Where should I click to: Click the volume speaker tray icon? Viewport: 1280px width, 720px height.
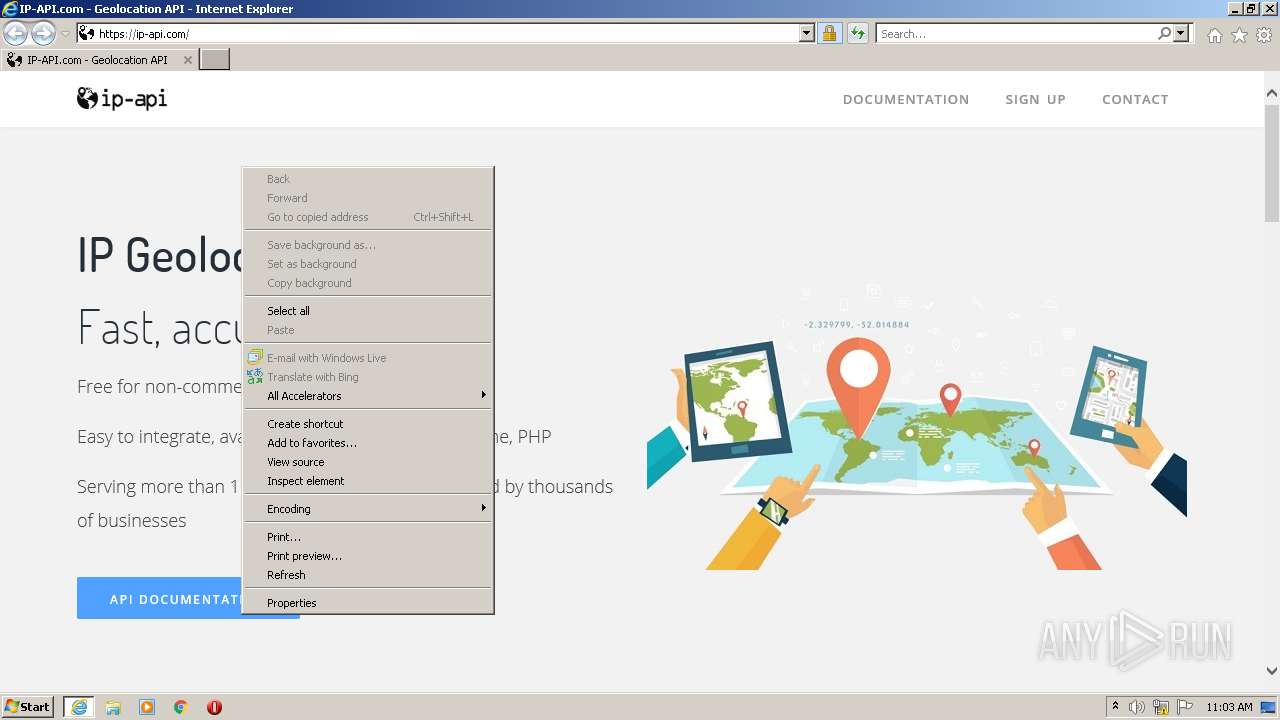[x=1137, y=707]
